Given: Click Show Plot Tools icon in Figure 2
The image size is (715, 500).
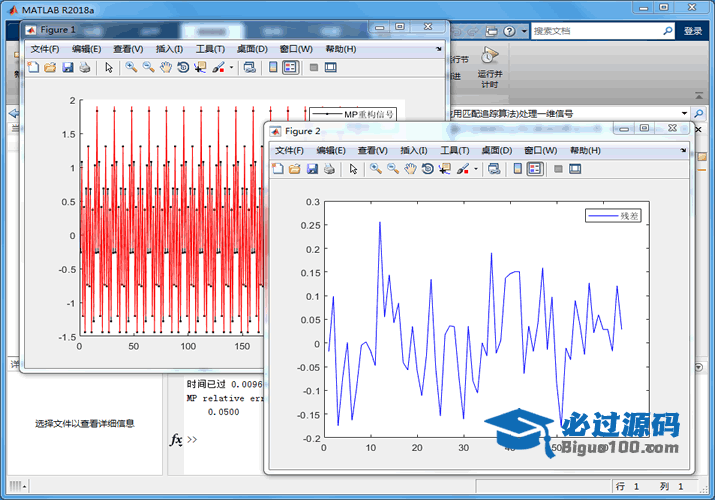Looking at the screenshot, I should tap(575, 169).
